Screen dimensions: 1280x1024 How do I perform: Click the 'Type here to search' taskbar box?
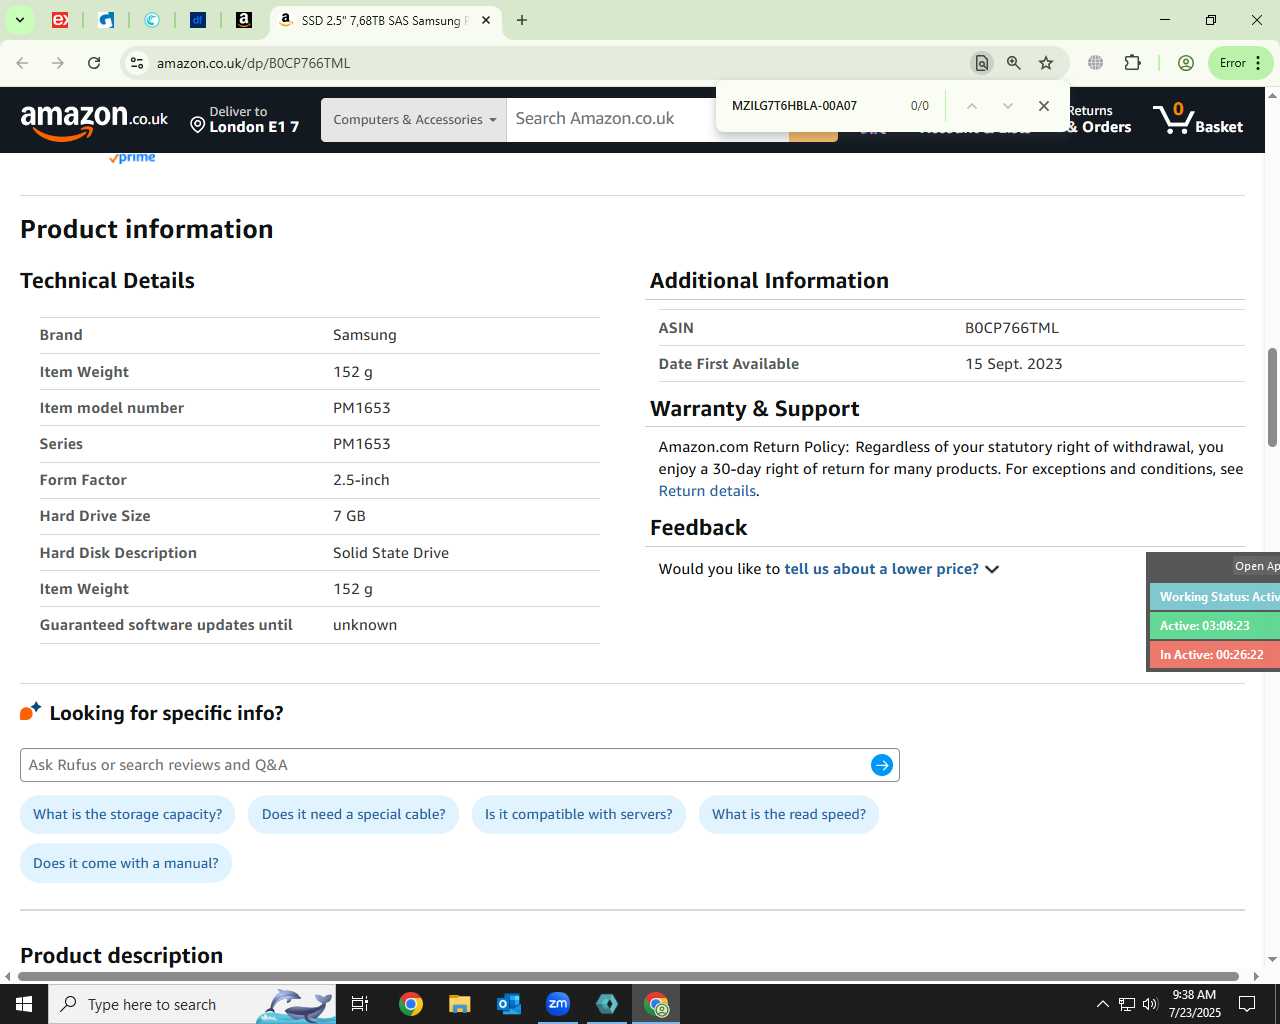[x=192, y=1004]
